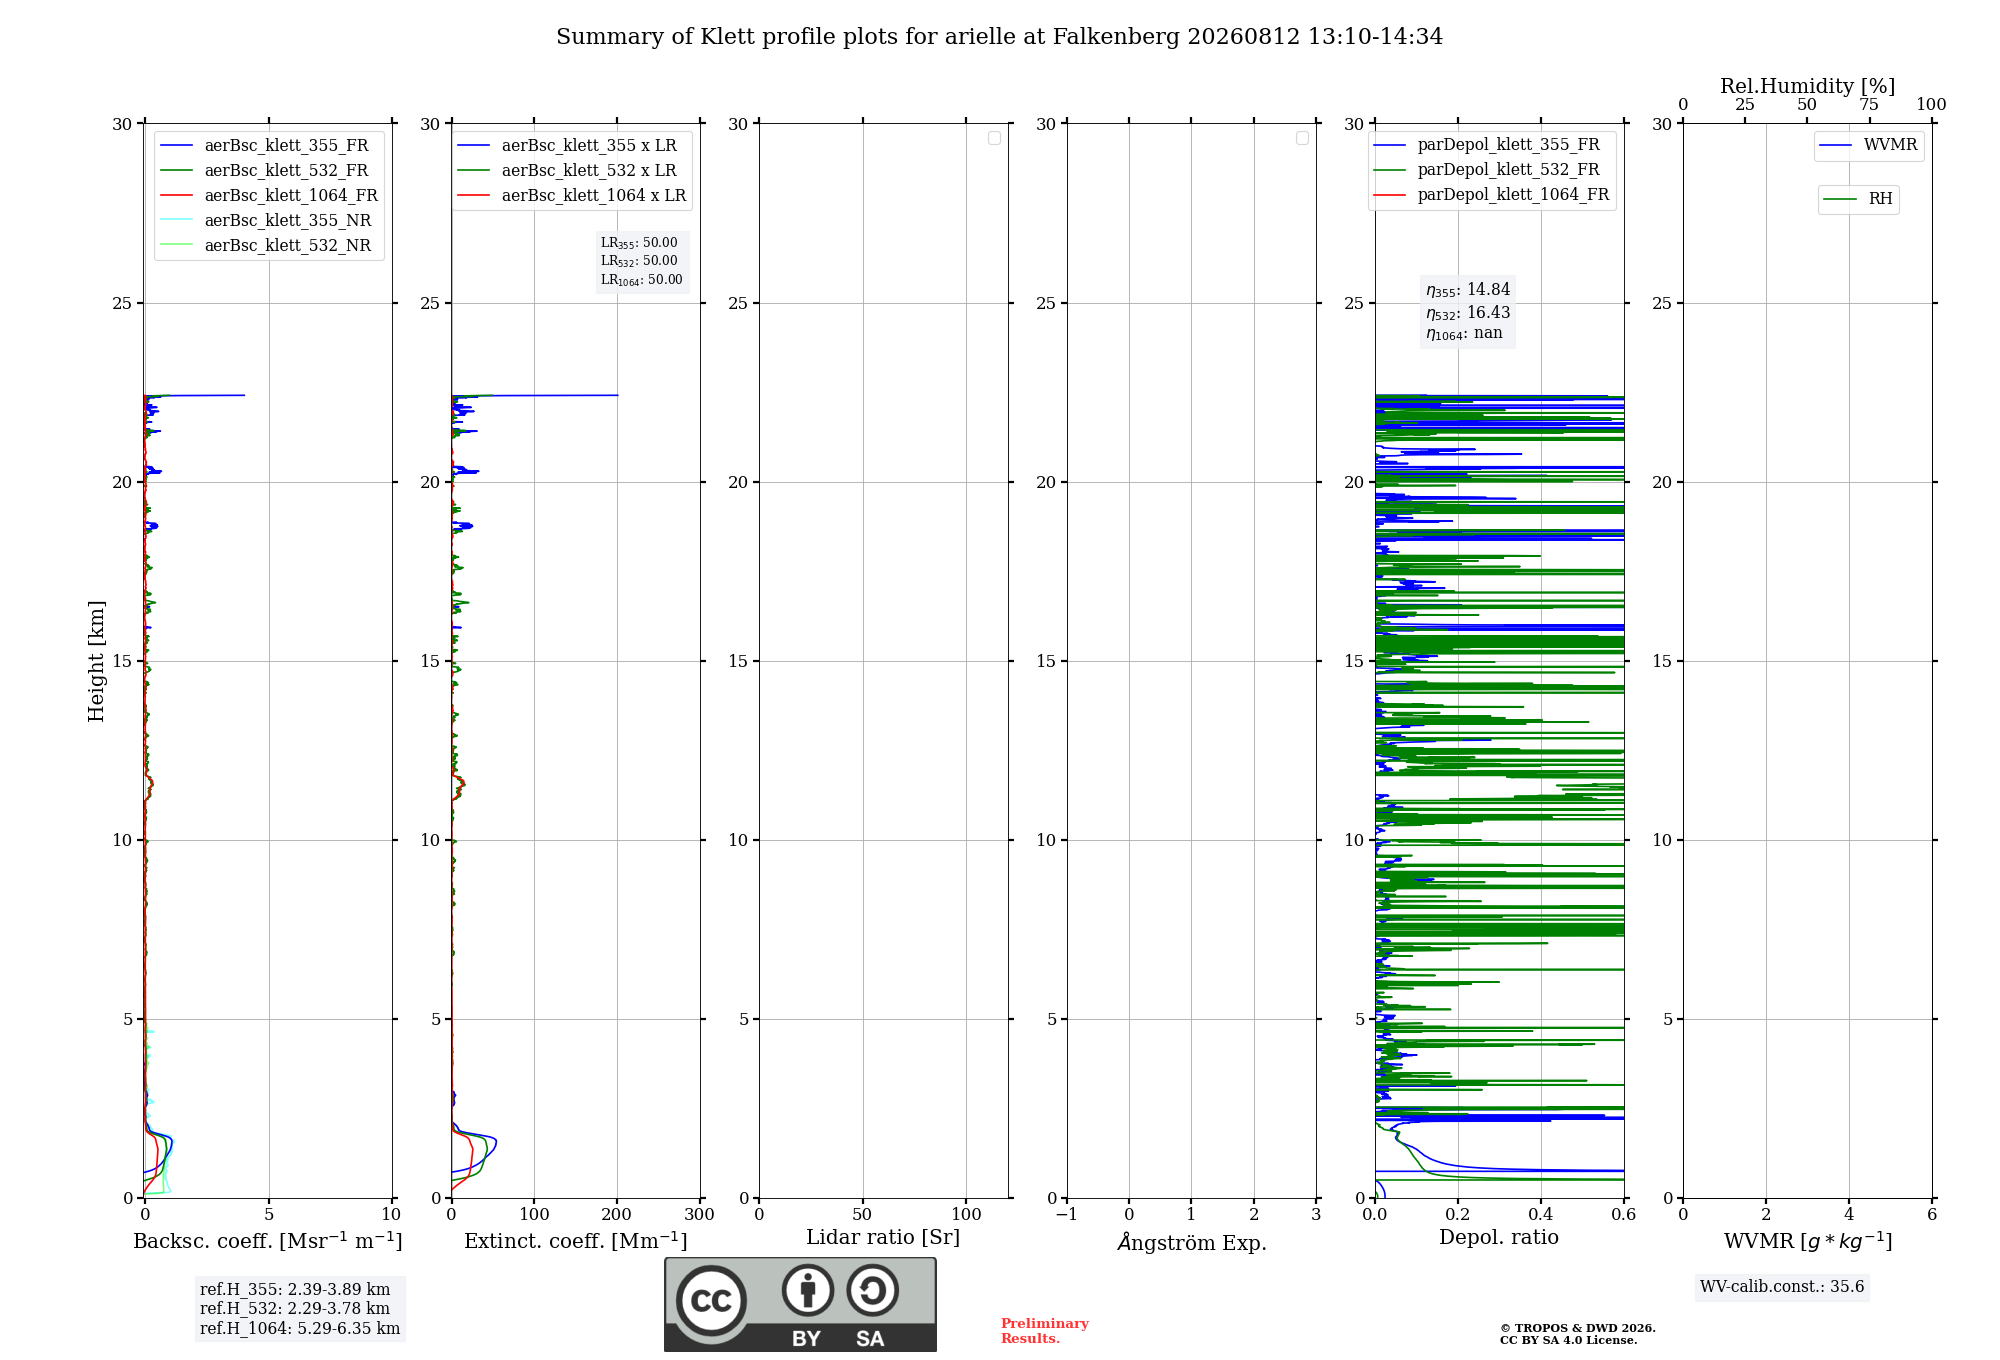This screenshot has height=1360, width=2000.
Task: Click the empty legend box in Lidar ratio panel
Action: tap(994, 138)
